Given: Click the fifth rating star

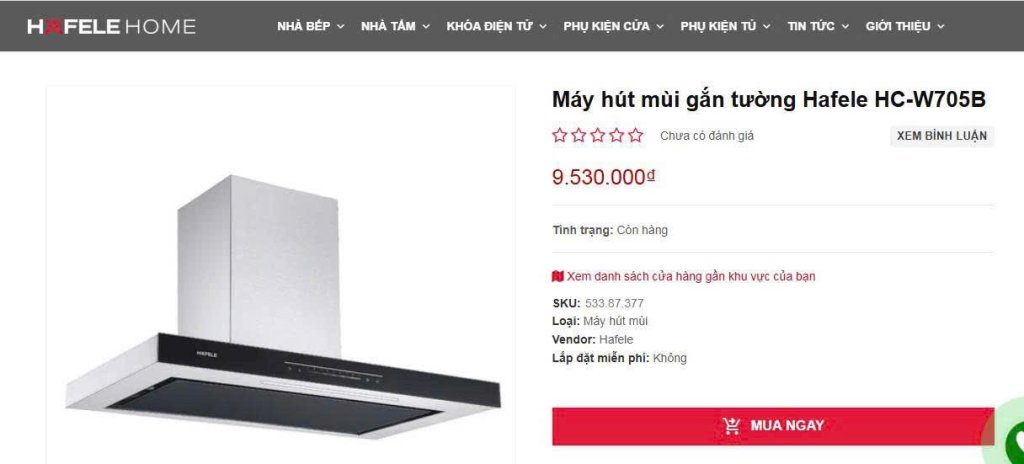Looking at the screenshot, I should 635,135.
